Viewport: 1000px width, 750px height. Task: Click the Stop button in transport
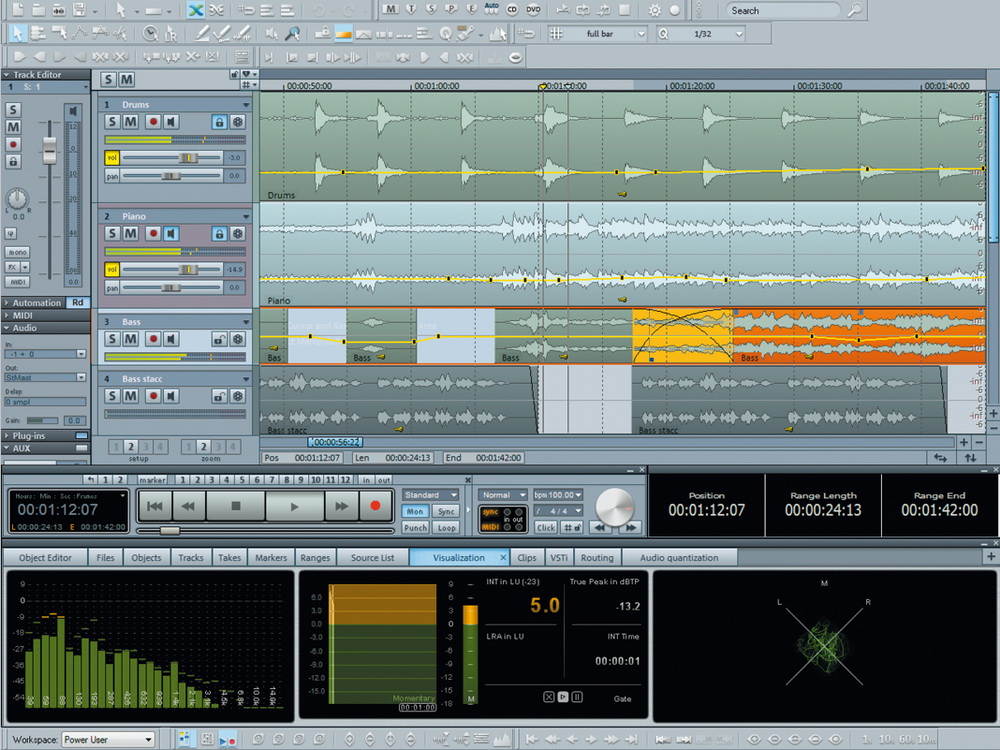pyautogui.click(x=236, y=507)
